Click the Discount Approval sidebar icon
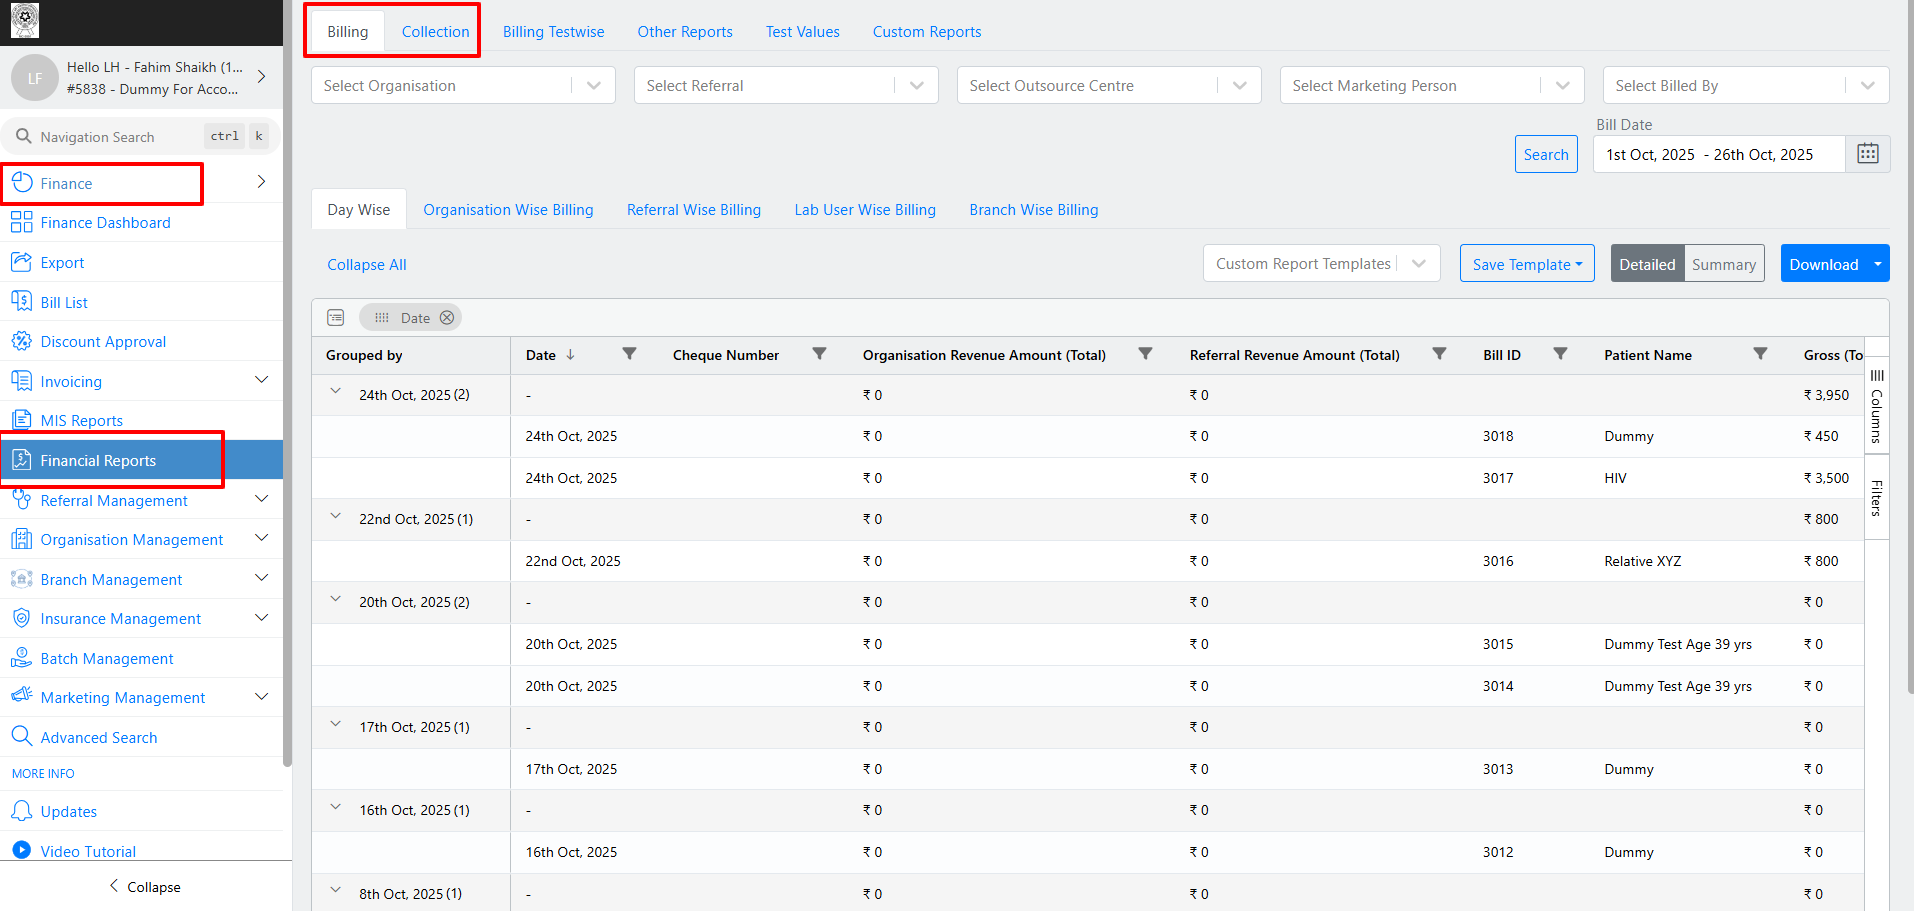 click(21, 341)
